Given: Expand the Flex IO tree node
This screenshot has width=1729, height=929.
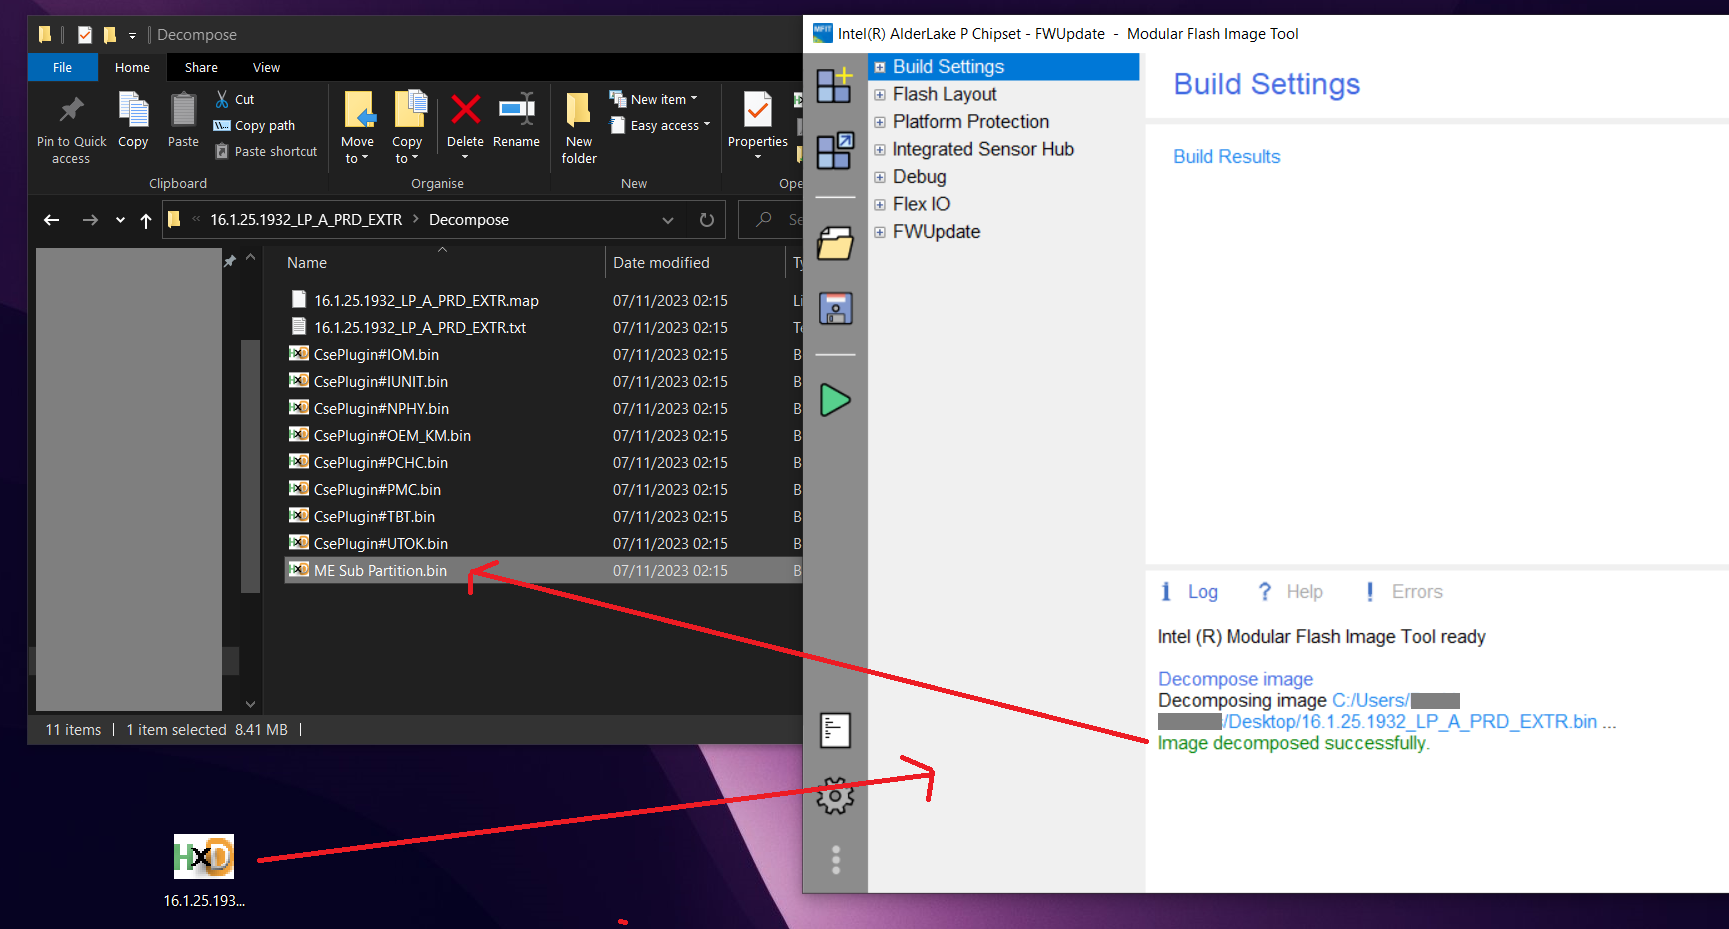Looking at the screenshot, I should pyautogui.click(x=880, y=205).
